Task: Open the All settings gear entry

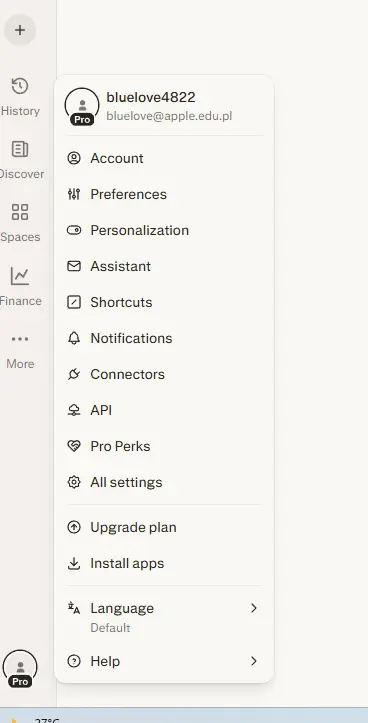Action: 164,482
